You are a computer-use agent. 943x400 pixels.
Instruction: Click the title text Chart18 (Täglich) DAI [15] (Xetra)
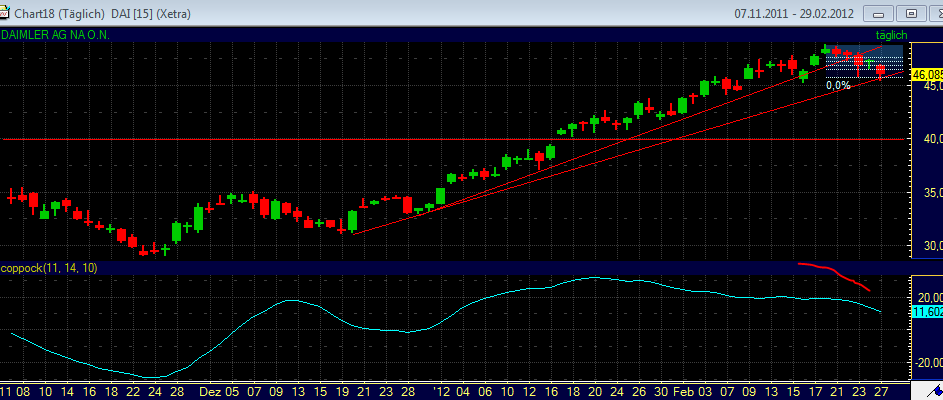tap(102, 13)
